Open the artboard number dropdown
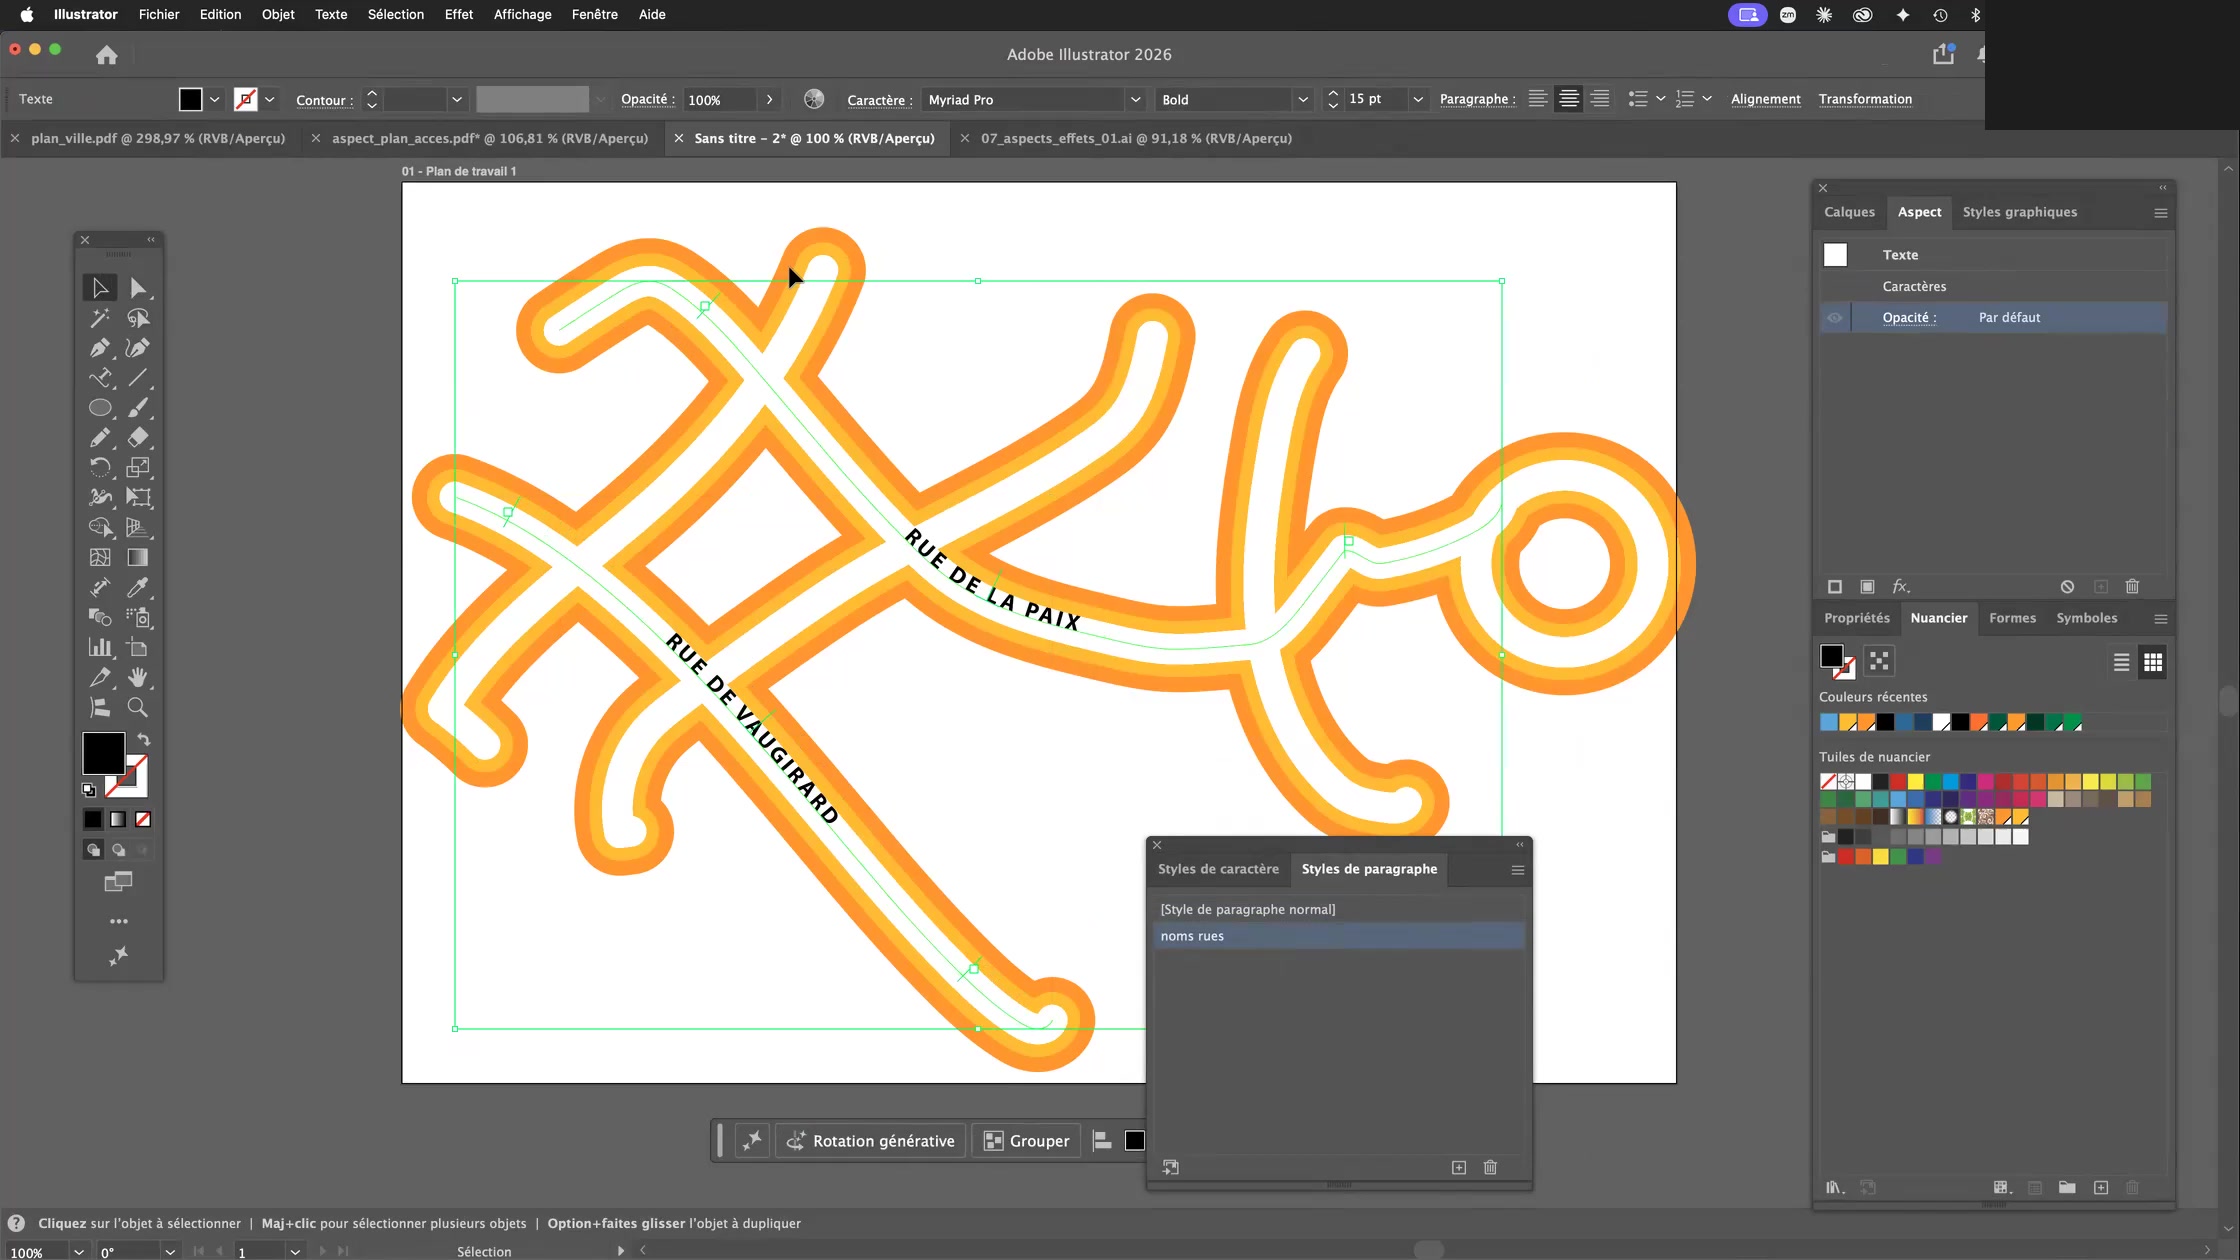 pos(295,1252)
